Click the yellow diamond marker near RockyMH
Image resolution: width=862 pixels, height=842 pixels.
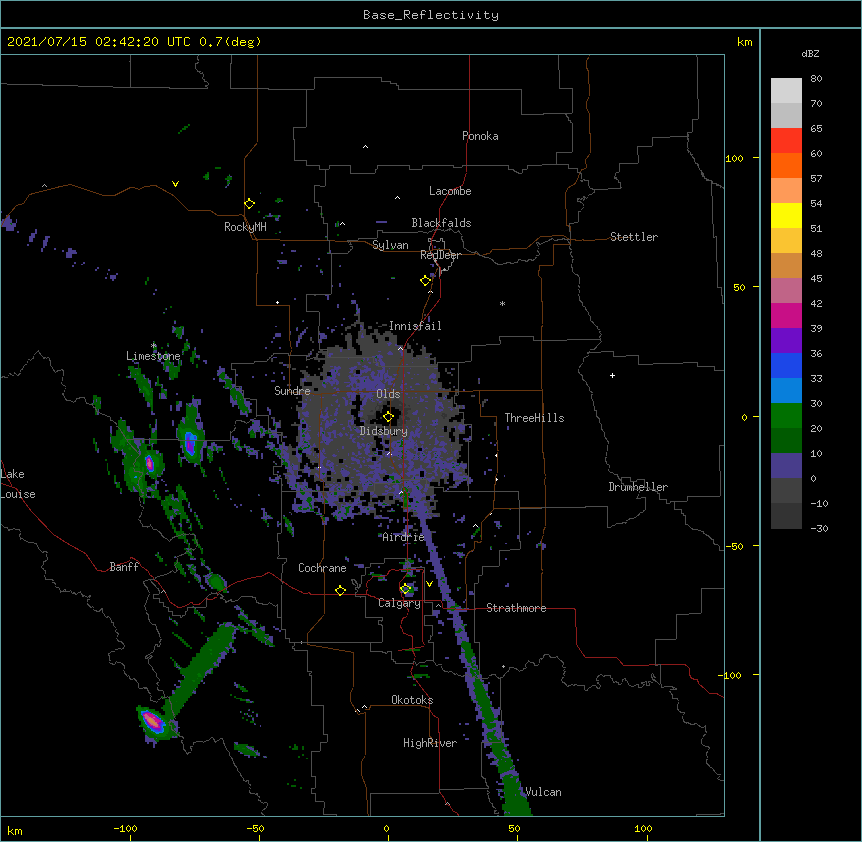[249, 204]
